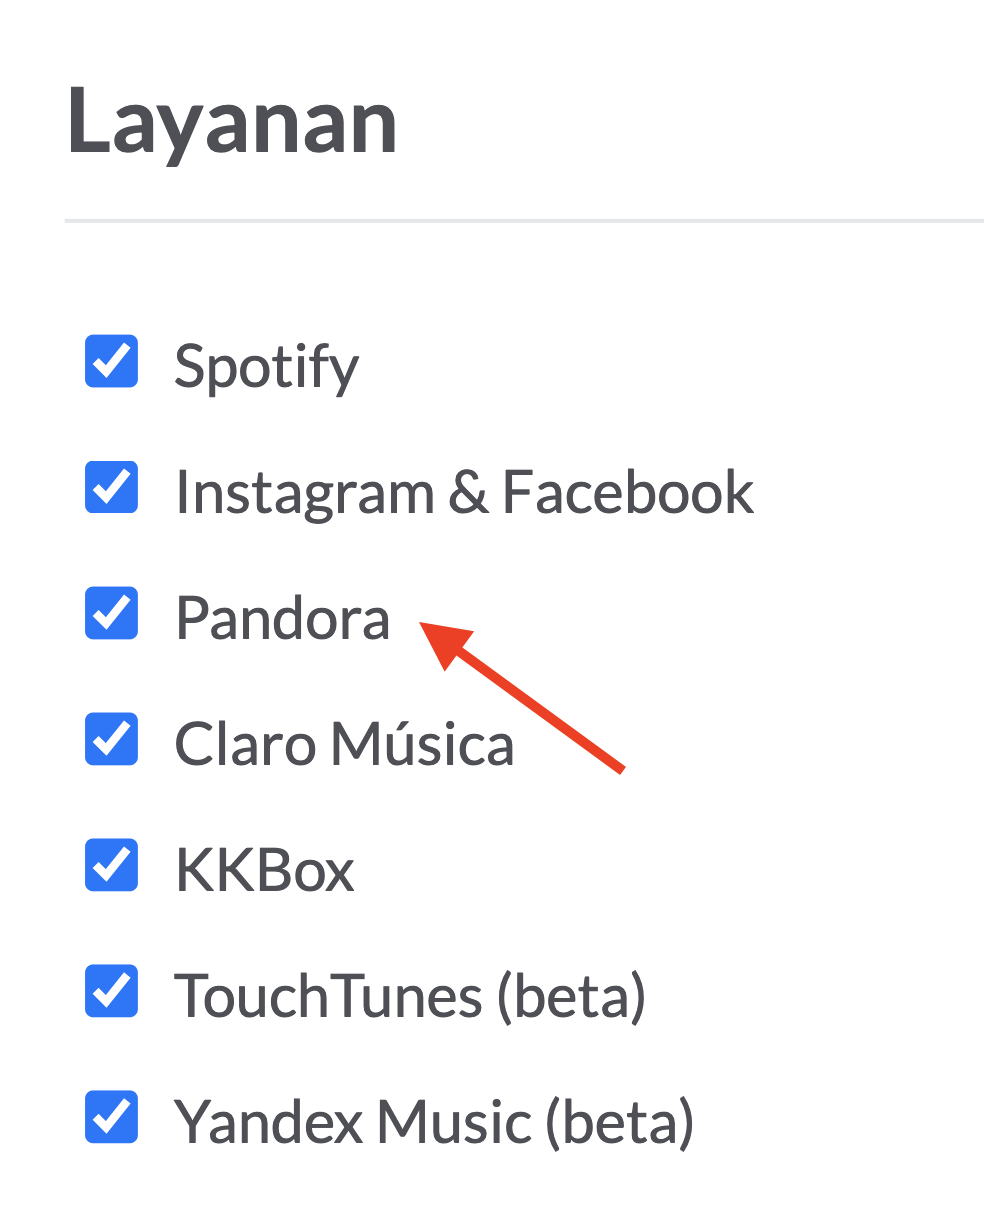Uncheck the Yandex Music (beta) checkbox

coord(111,1117)
